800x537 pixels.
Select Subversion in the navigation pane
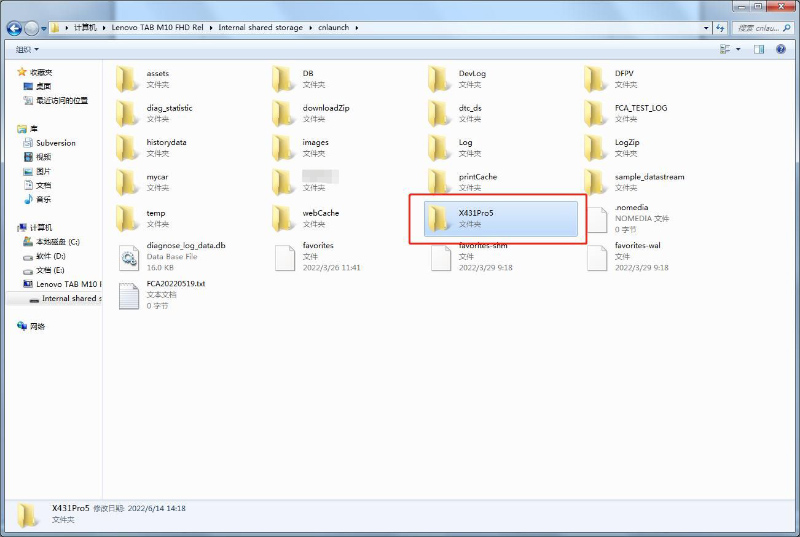55,143
